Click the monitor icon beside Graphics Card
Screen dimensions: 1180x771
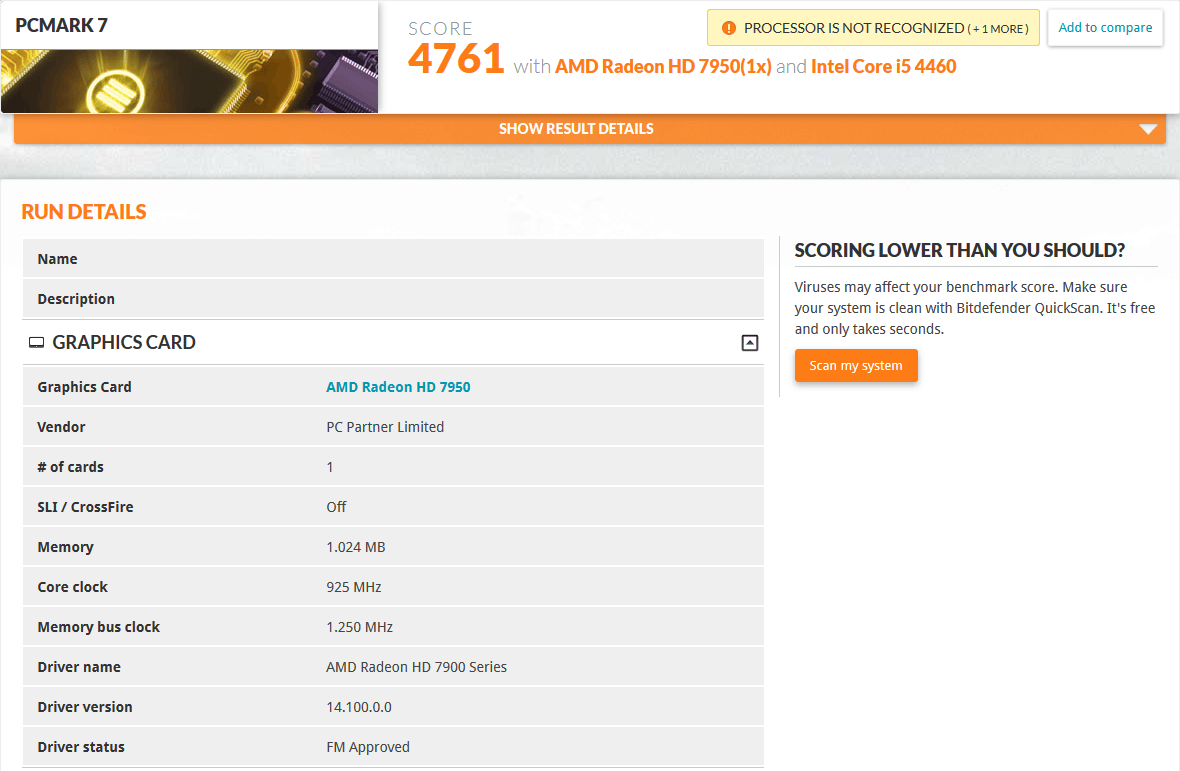coord(36,343)
